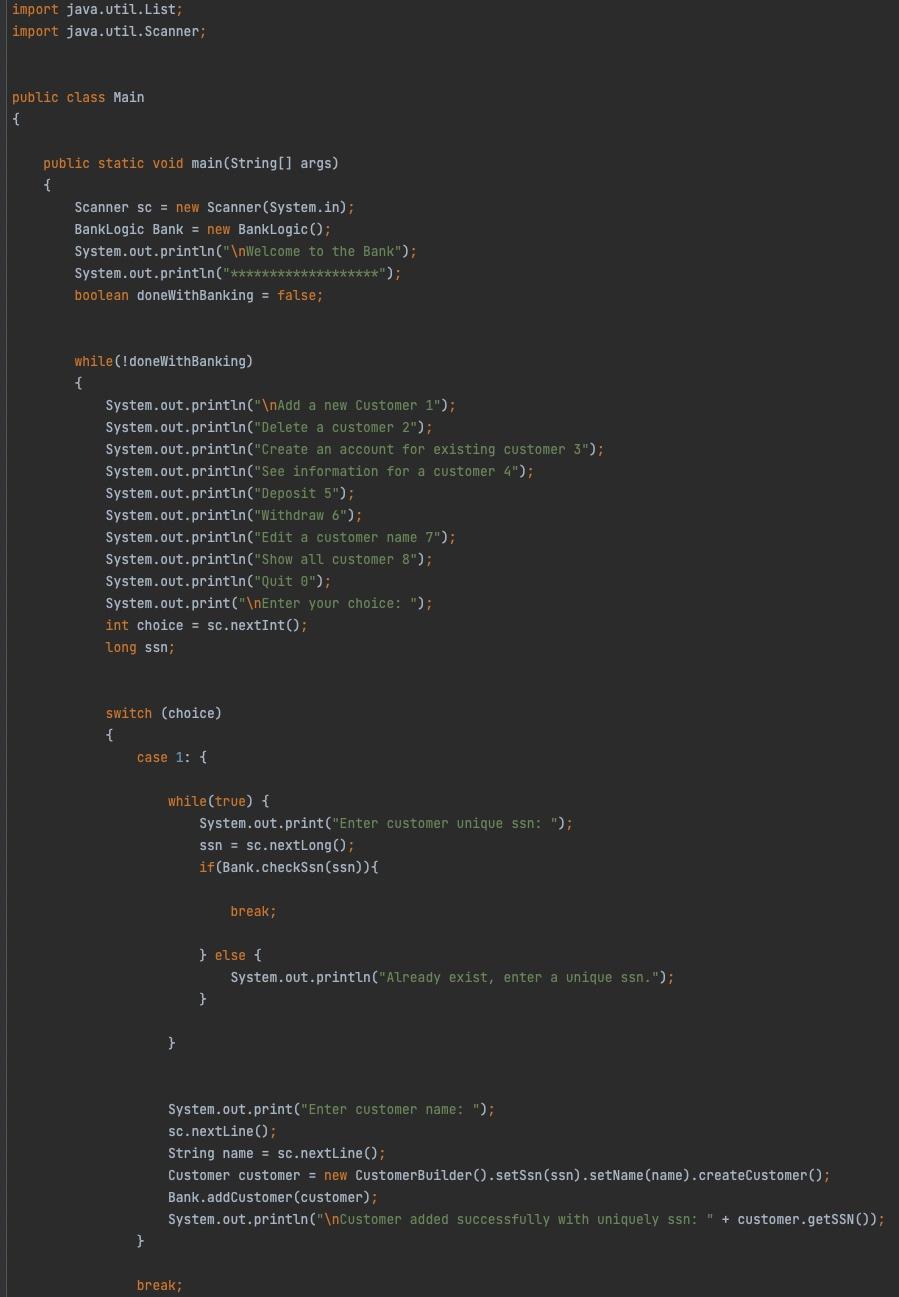Select the CustomerBuilder chained call line
Viewport: 899px width, 1297px height.
coord(495,1175)
